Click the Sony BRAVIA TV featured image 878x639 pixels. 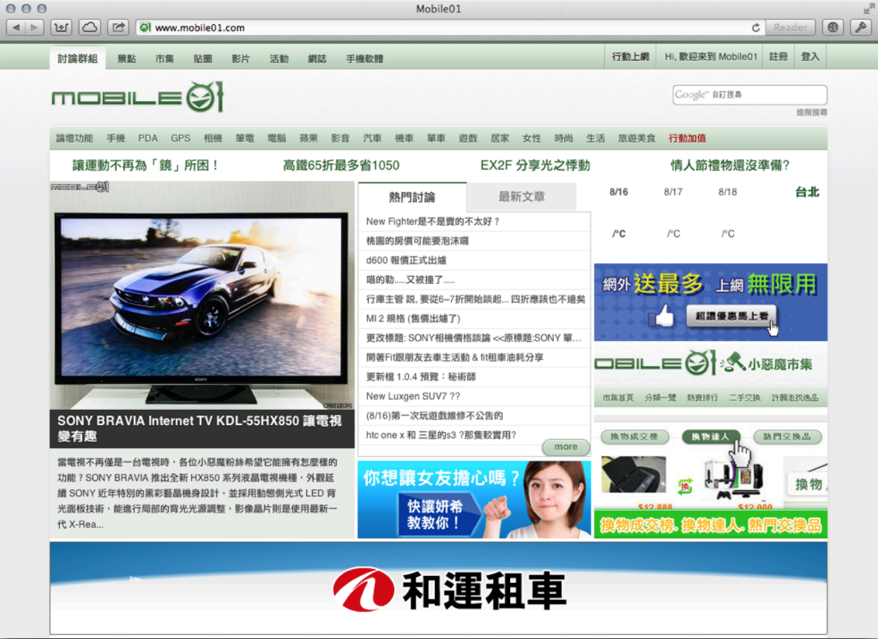click(x=202, y=295)
